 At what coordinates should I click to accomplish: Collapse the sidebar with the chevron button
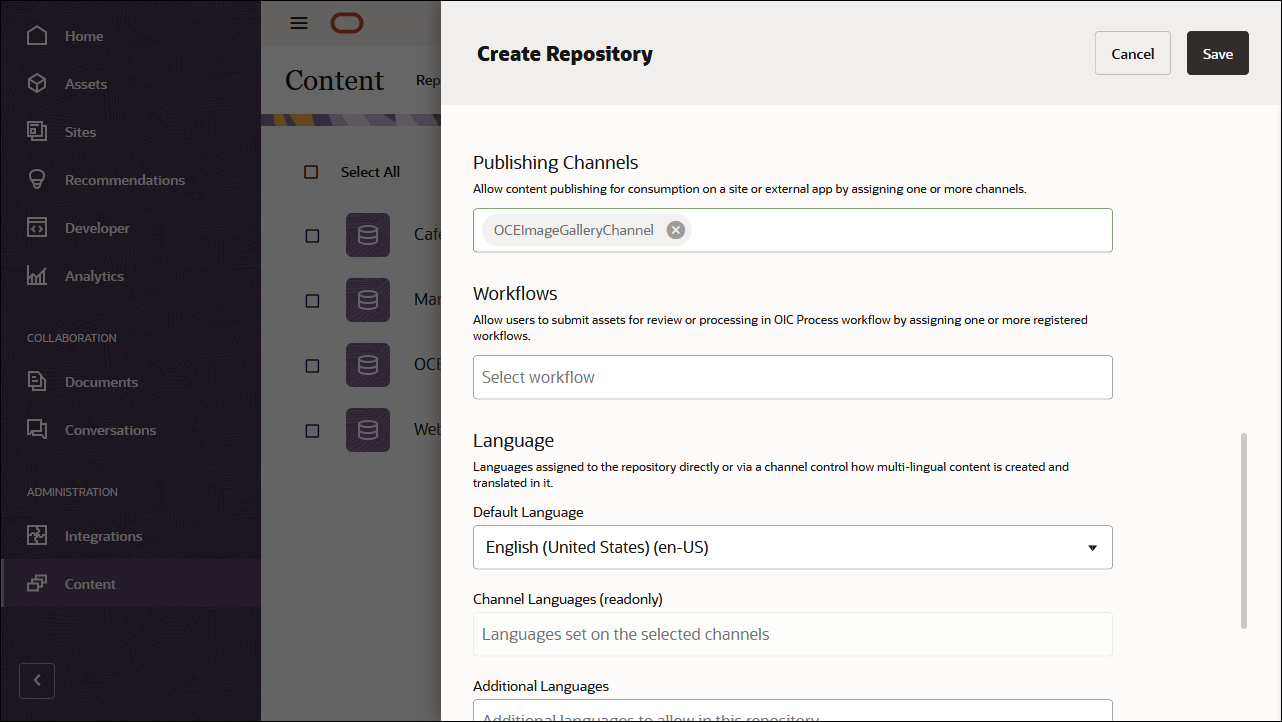[x=37, y=680]
